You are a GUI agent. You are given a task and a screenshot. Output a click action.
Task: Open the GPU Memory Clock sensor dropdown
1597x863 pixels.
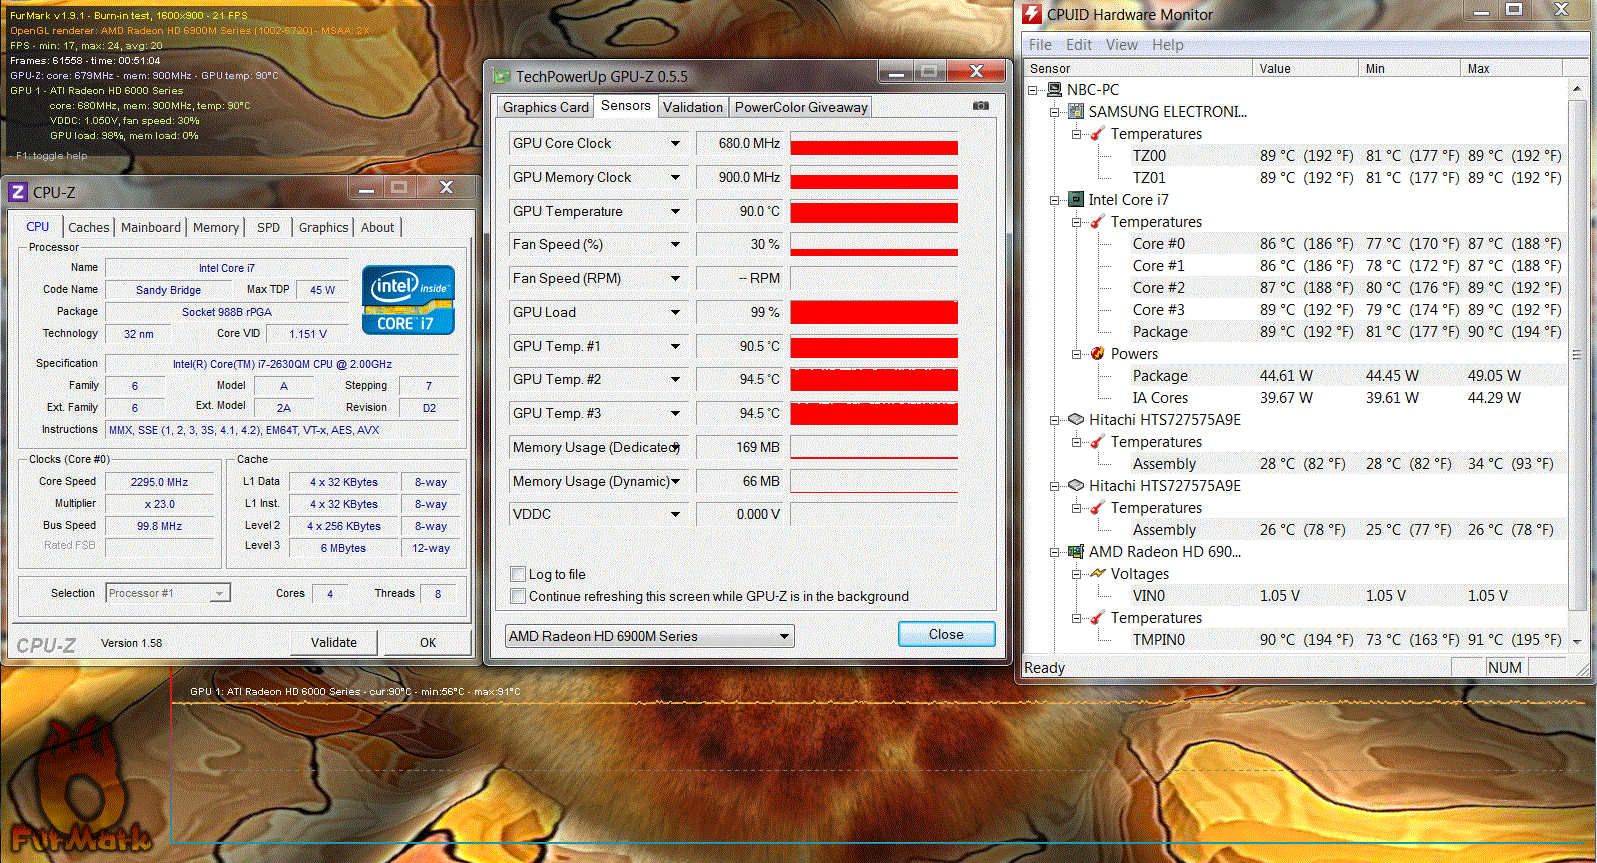click(676, 178)
